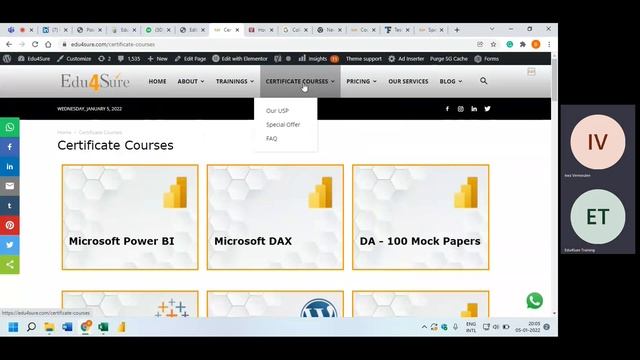The height and width of the screenshot is (360, 640).
Task: Expand the TRAININGS menu
Action: 235,81
